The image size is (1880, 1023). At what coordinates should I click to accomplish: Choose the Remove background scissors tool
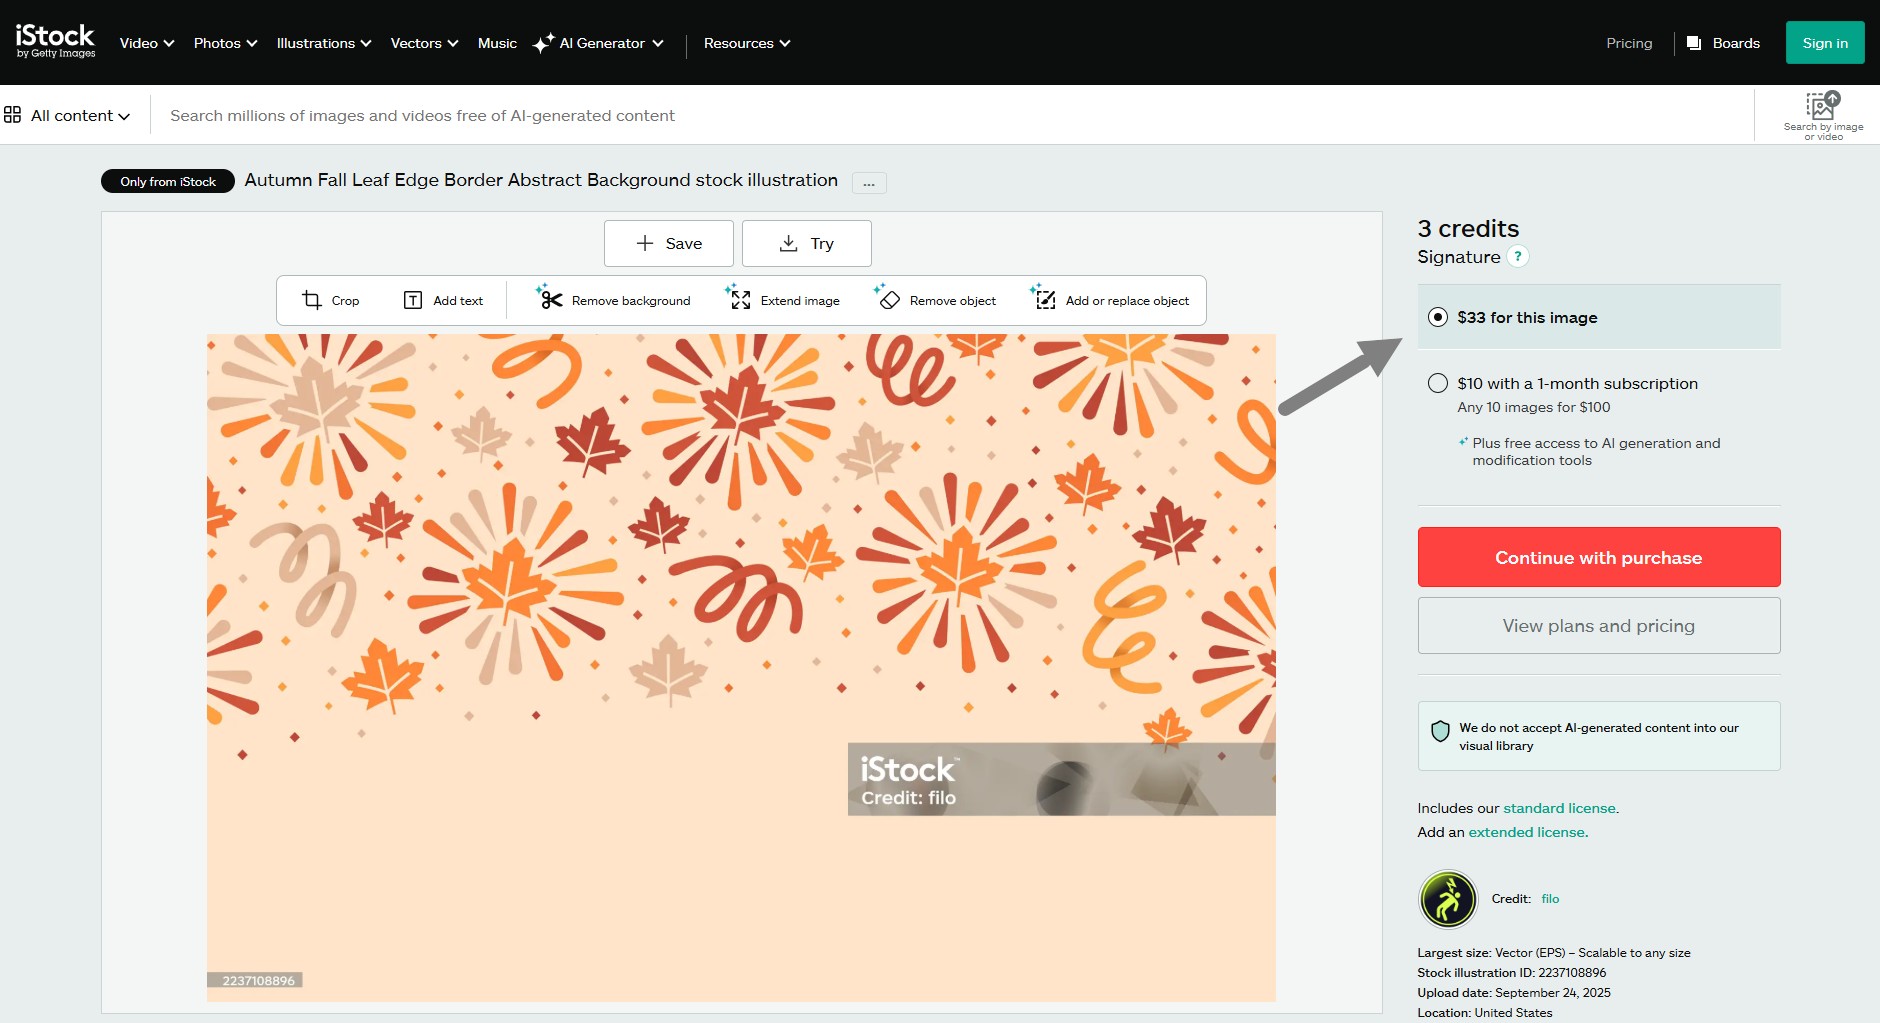click(551, 299)
